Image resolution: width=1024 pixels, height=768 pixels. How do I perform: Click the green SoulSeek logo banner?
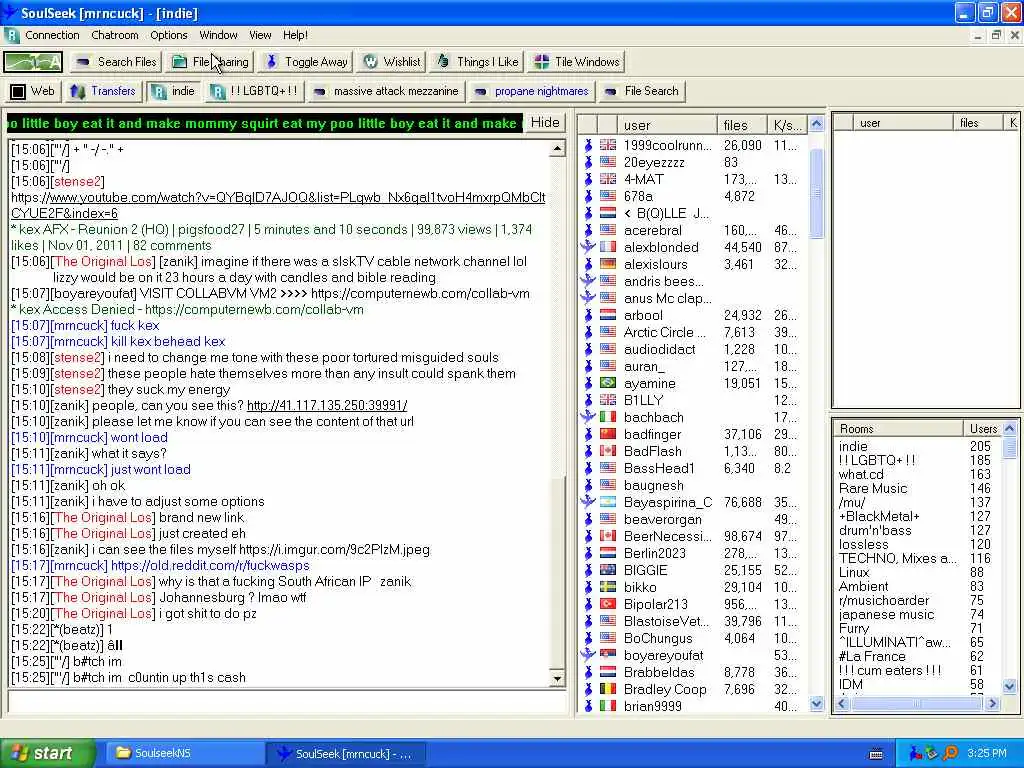(33, 62)
